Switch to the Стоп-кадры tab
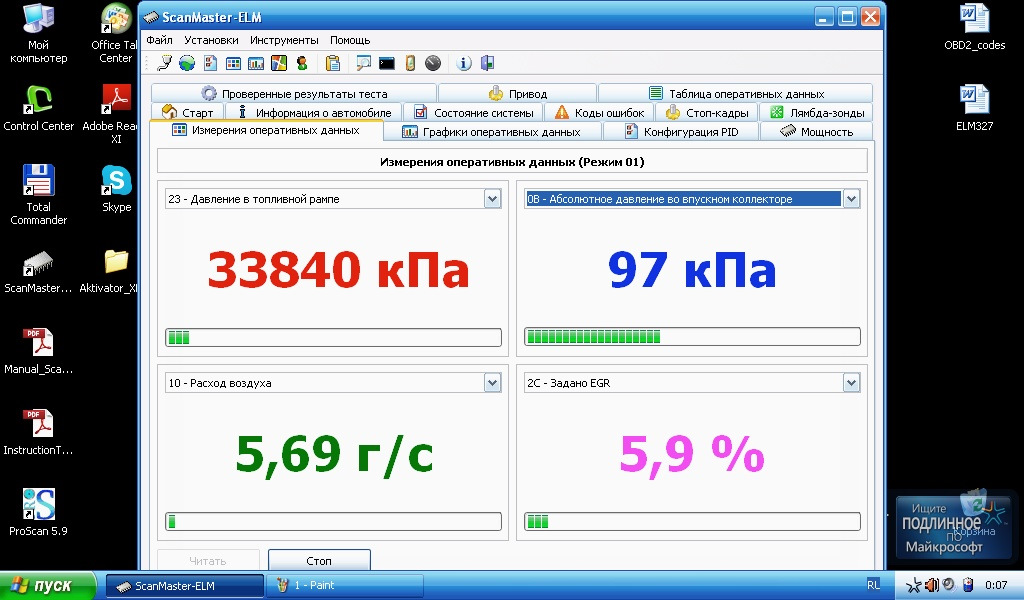 coord(707,112)
